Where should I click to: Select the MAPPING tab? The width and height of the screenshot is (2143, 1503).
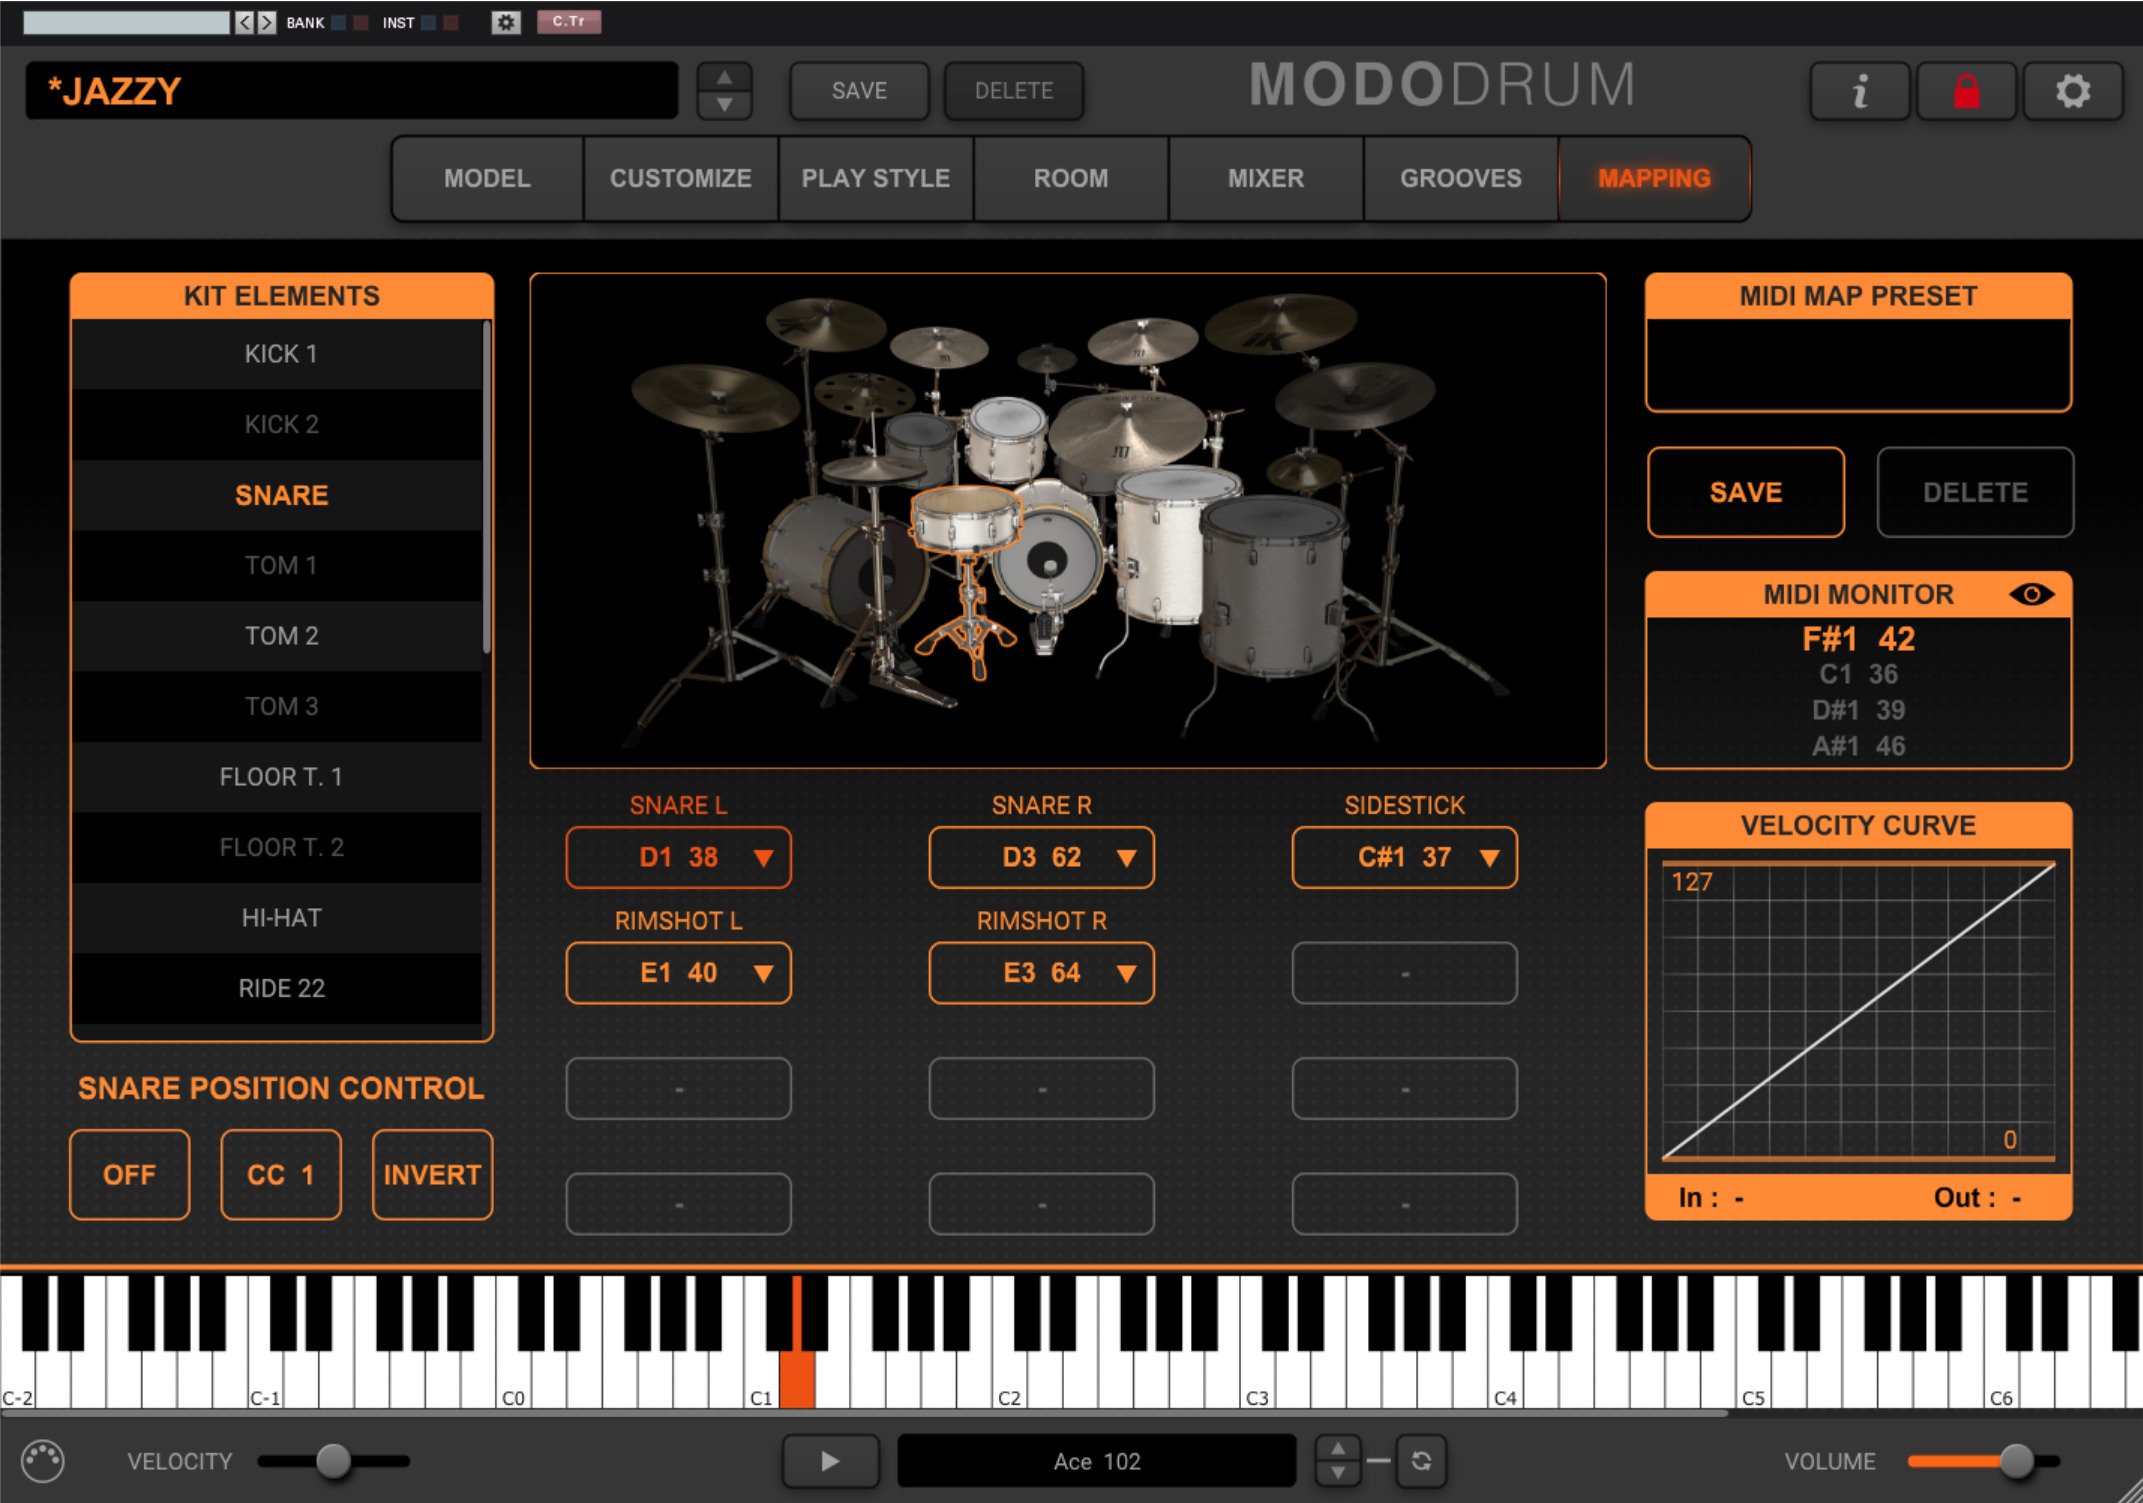pyautogui.click(x=1655, y=178)
